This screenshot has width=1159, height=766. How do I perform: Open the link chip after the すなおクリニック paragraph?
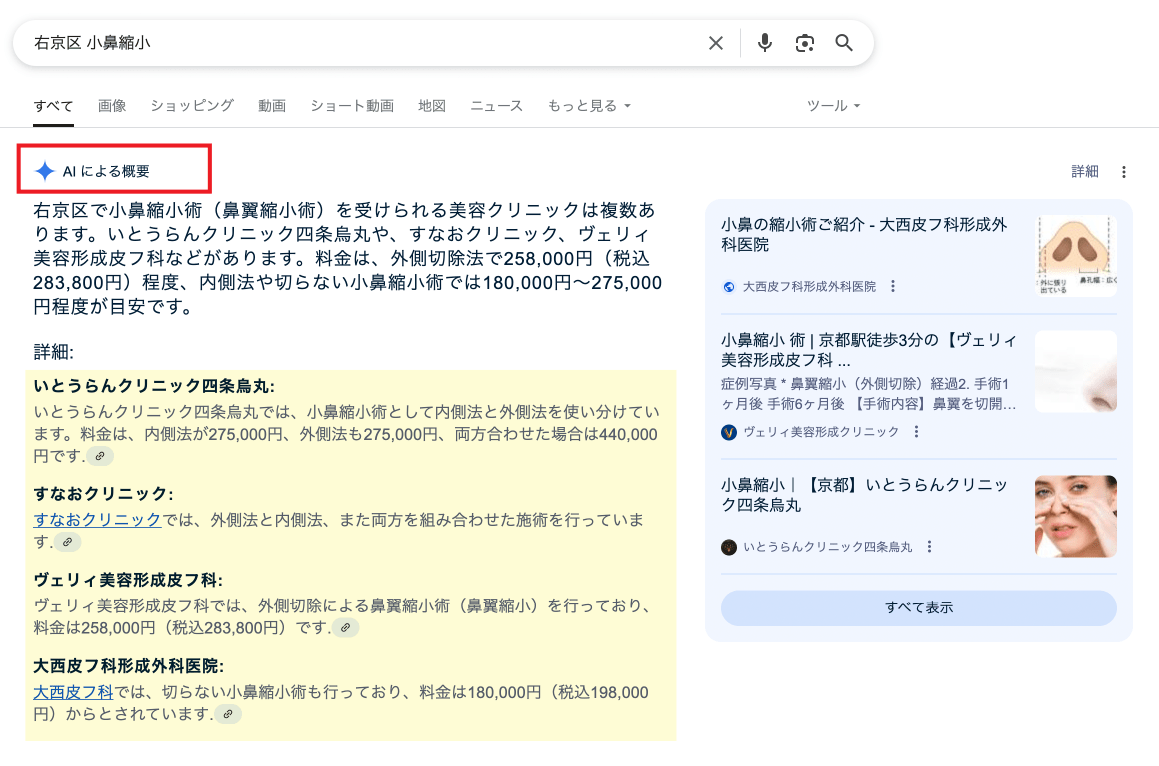[x=67, y=542]
